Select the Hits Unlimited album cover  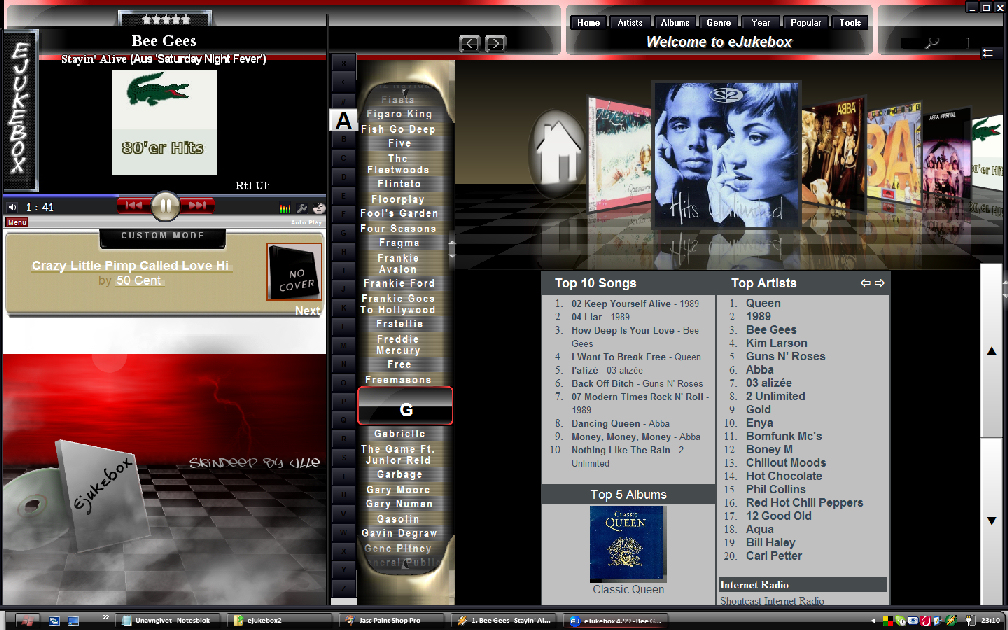726,154
